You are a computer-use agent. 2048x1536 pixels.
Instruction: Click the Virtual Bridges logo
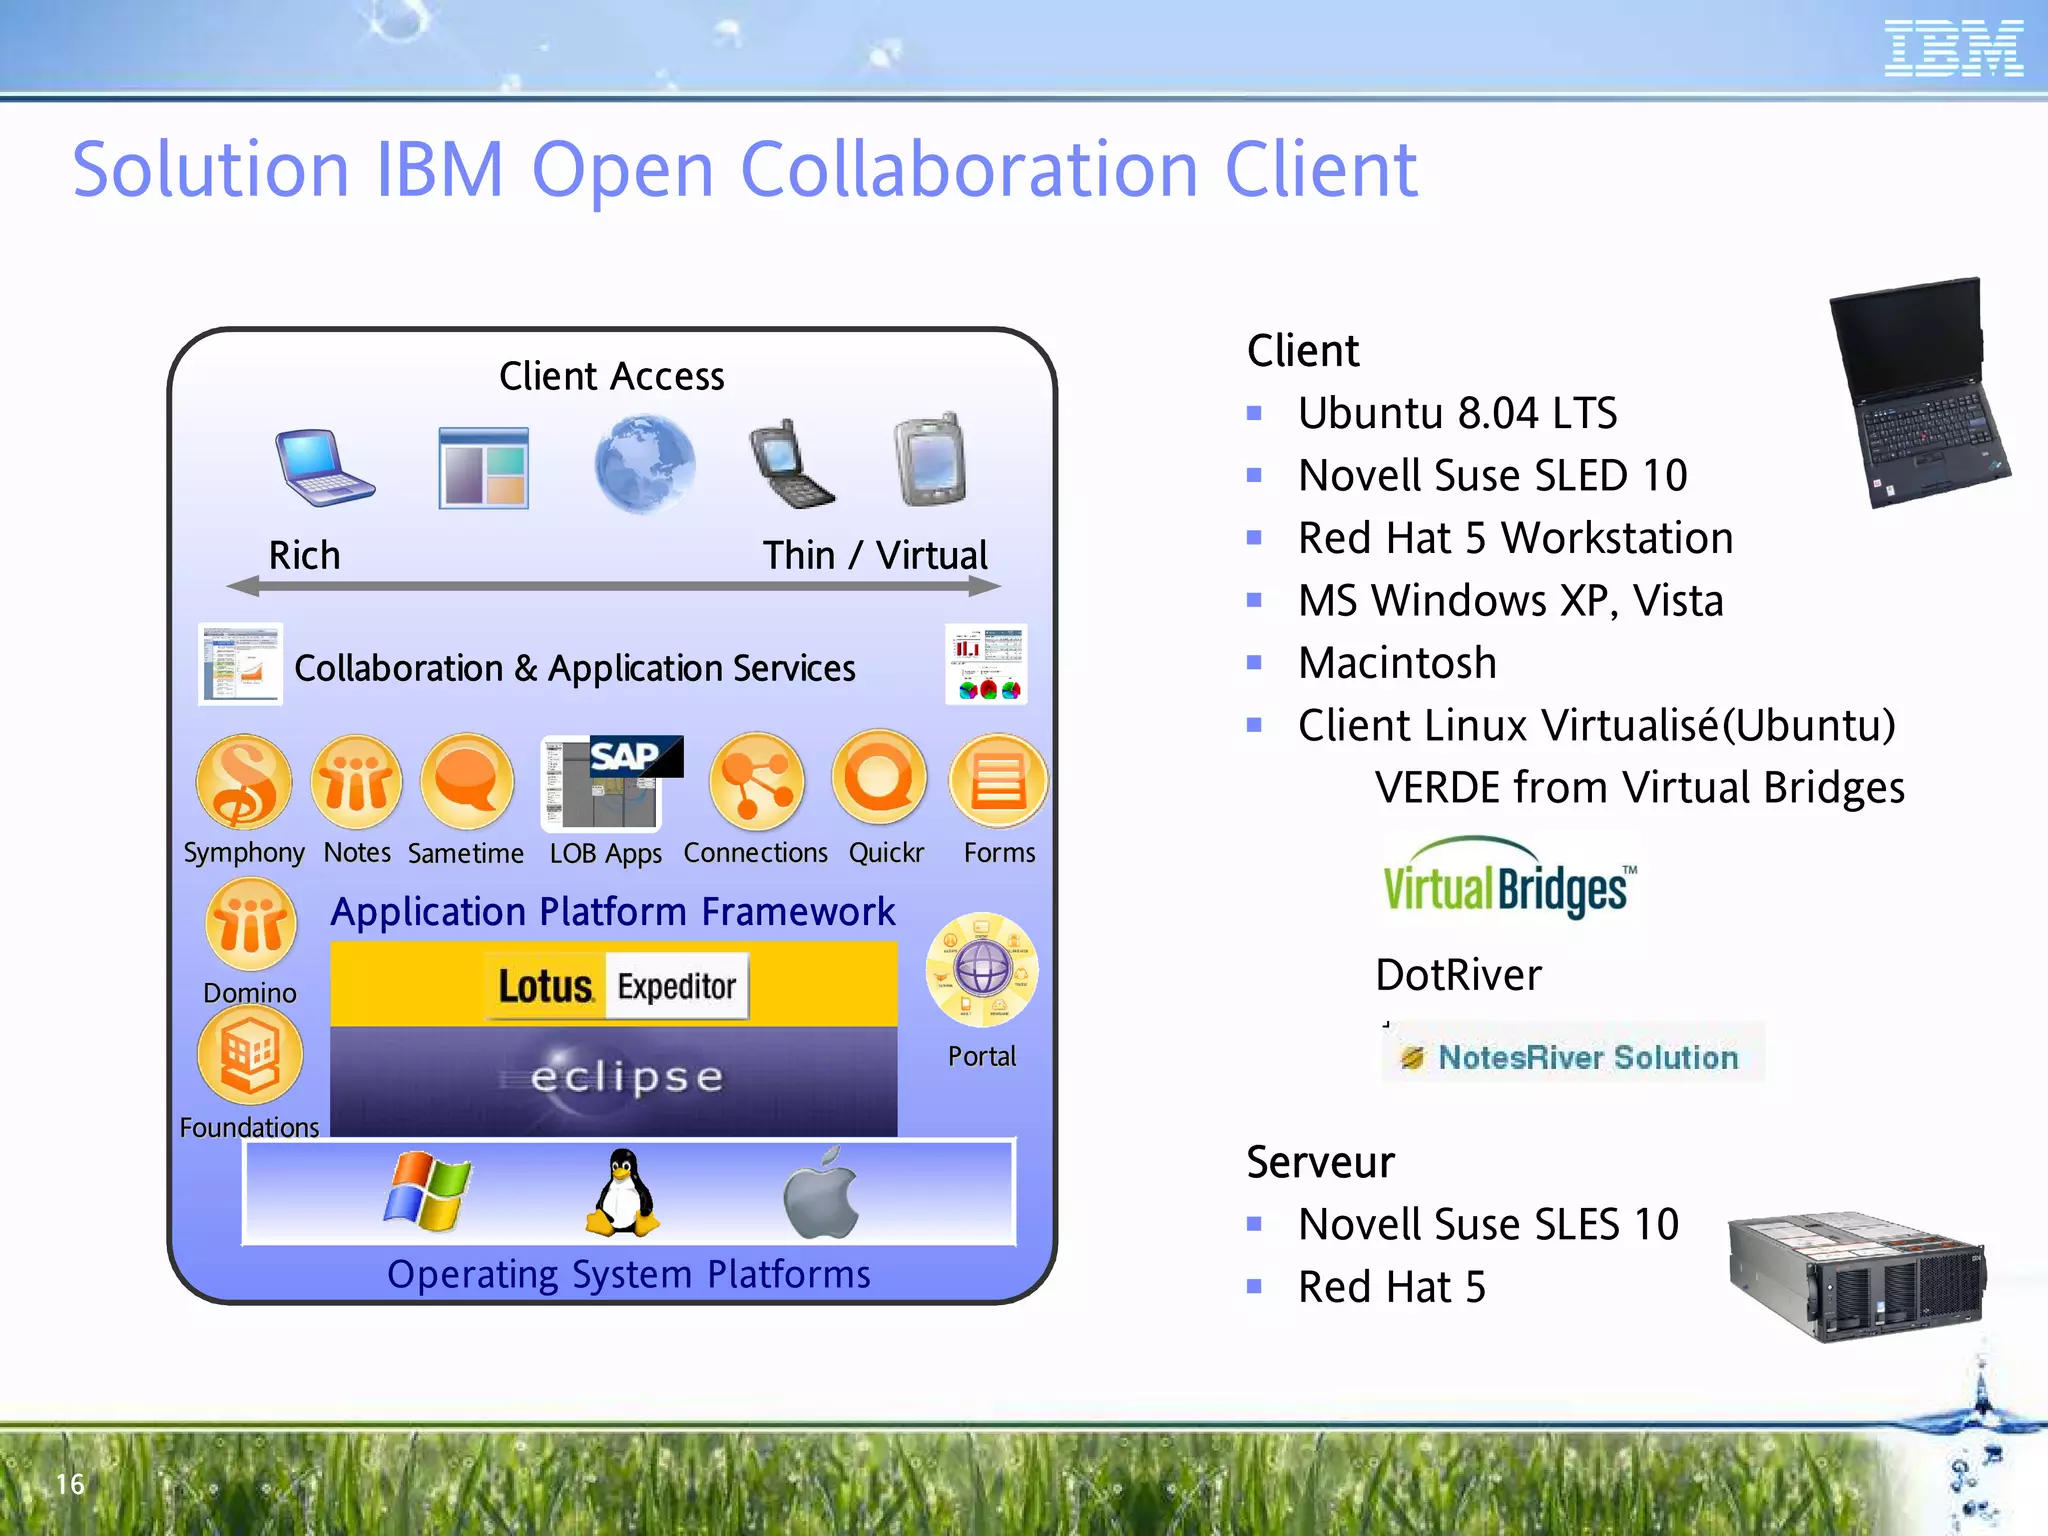coord(1510,877)
